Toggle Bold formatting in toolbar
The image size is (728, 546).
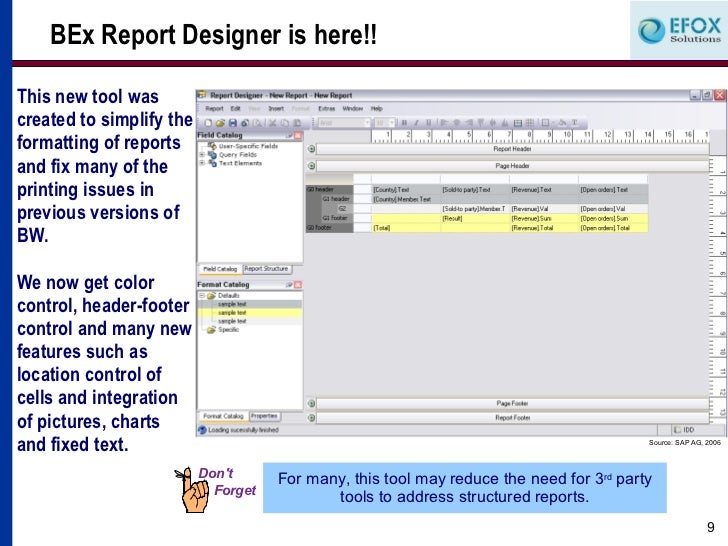(x=404, y=123)
